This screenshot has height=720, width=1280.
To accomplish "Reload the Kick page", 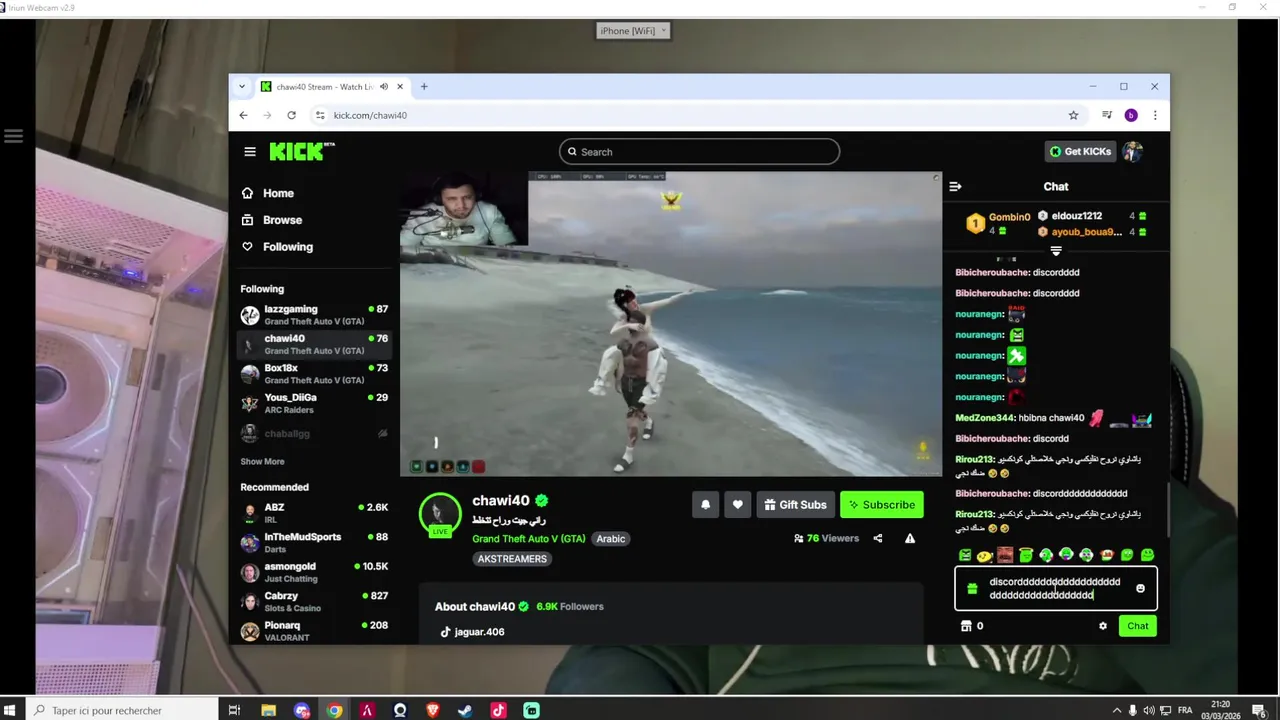I will pyautogui.click(x=291, y=115).
